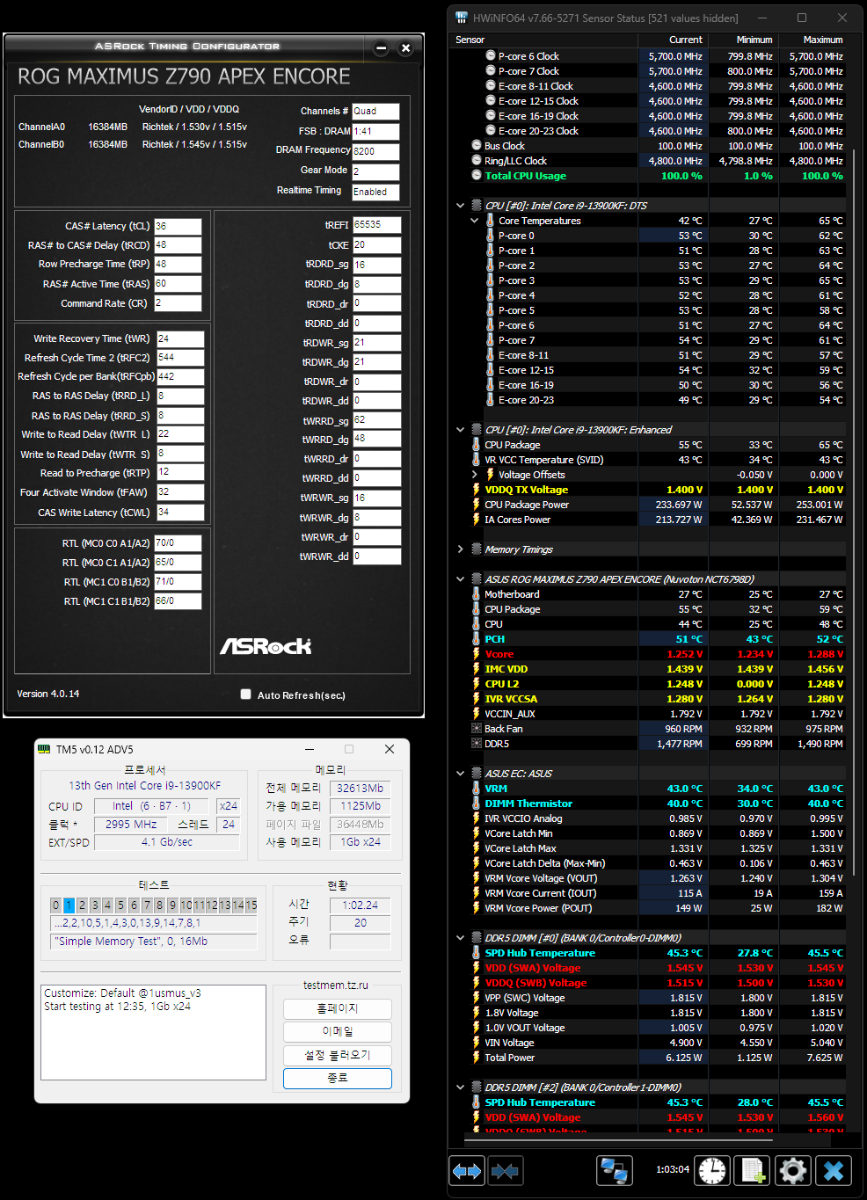The width and height of the screenshot is (867, 1200).
Task: Collapse the ASUS EC: ASUS sensor group
Action: point(461,773)
